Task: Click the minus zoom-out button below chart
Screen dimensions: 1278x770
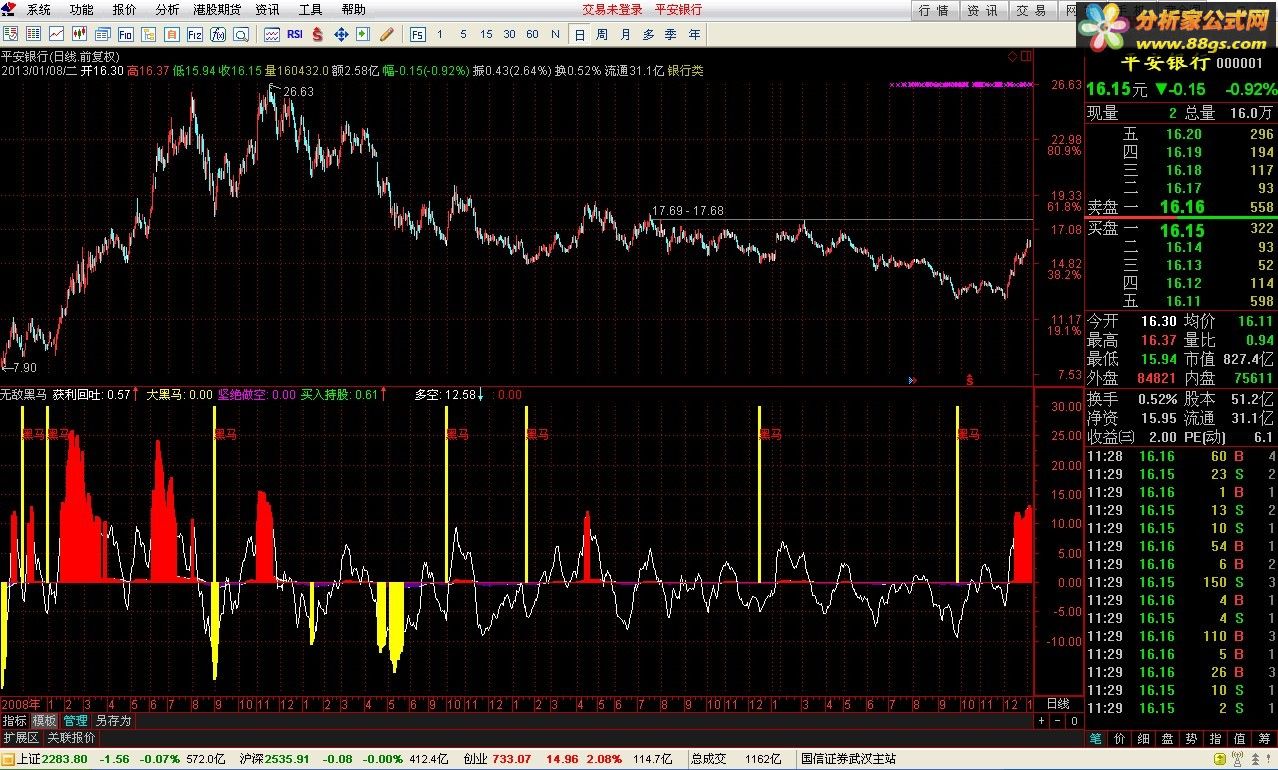Action: [x=1058, y=721]
